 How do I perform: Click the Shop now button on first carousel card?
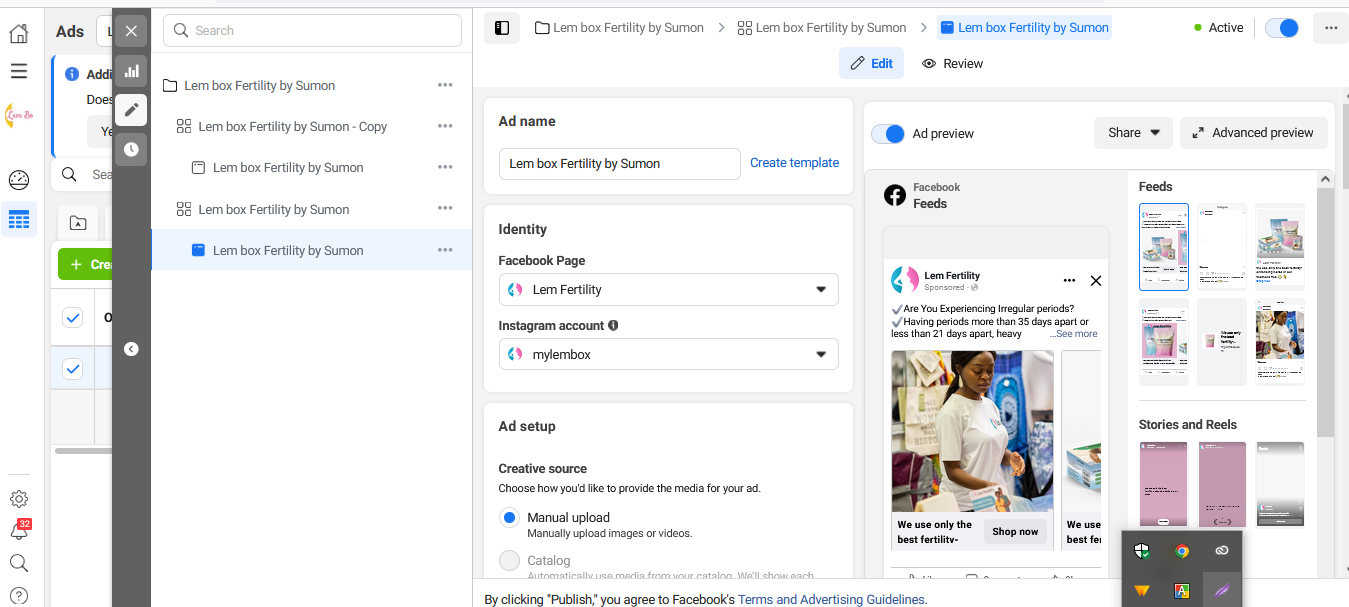tap(1015, 532)
